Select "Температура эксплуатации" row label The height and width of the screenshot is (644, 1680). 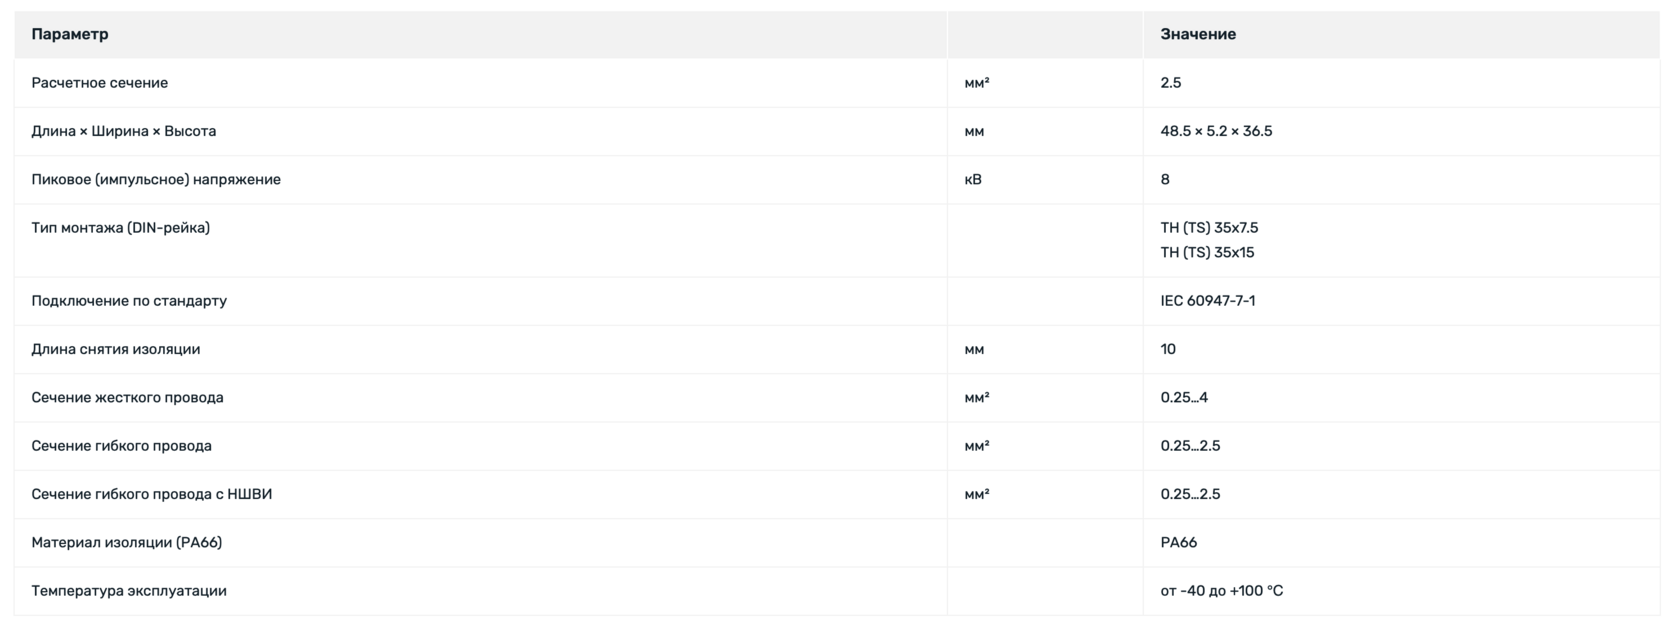(x=129, y=591)
